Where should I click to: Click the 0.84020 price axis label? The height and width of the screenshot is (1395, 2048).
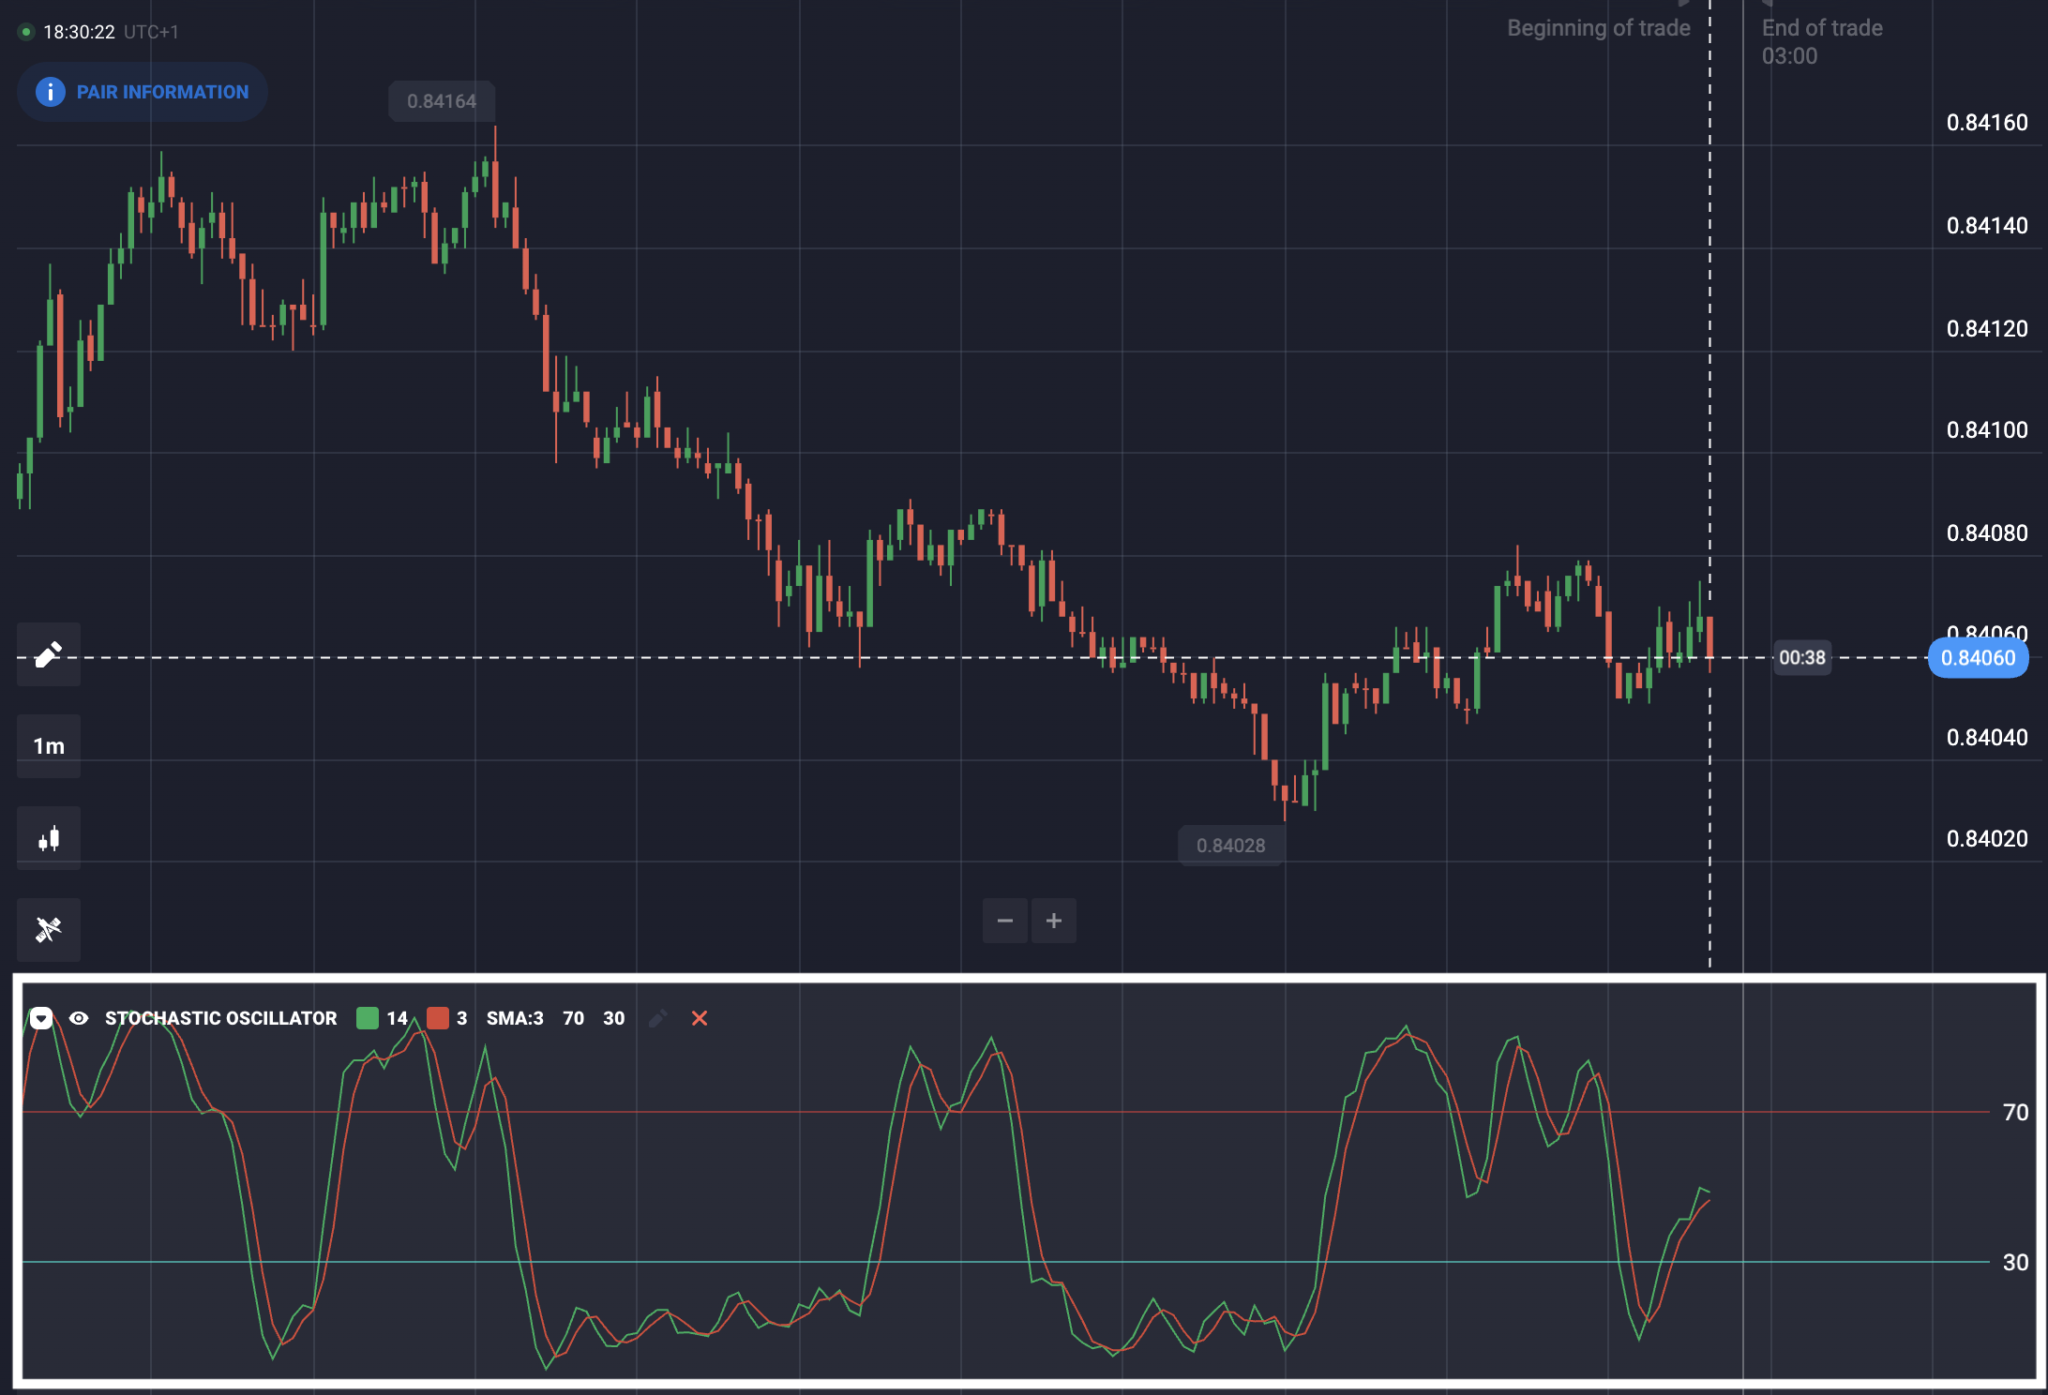1987,839
